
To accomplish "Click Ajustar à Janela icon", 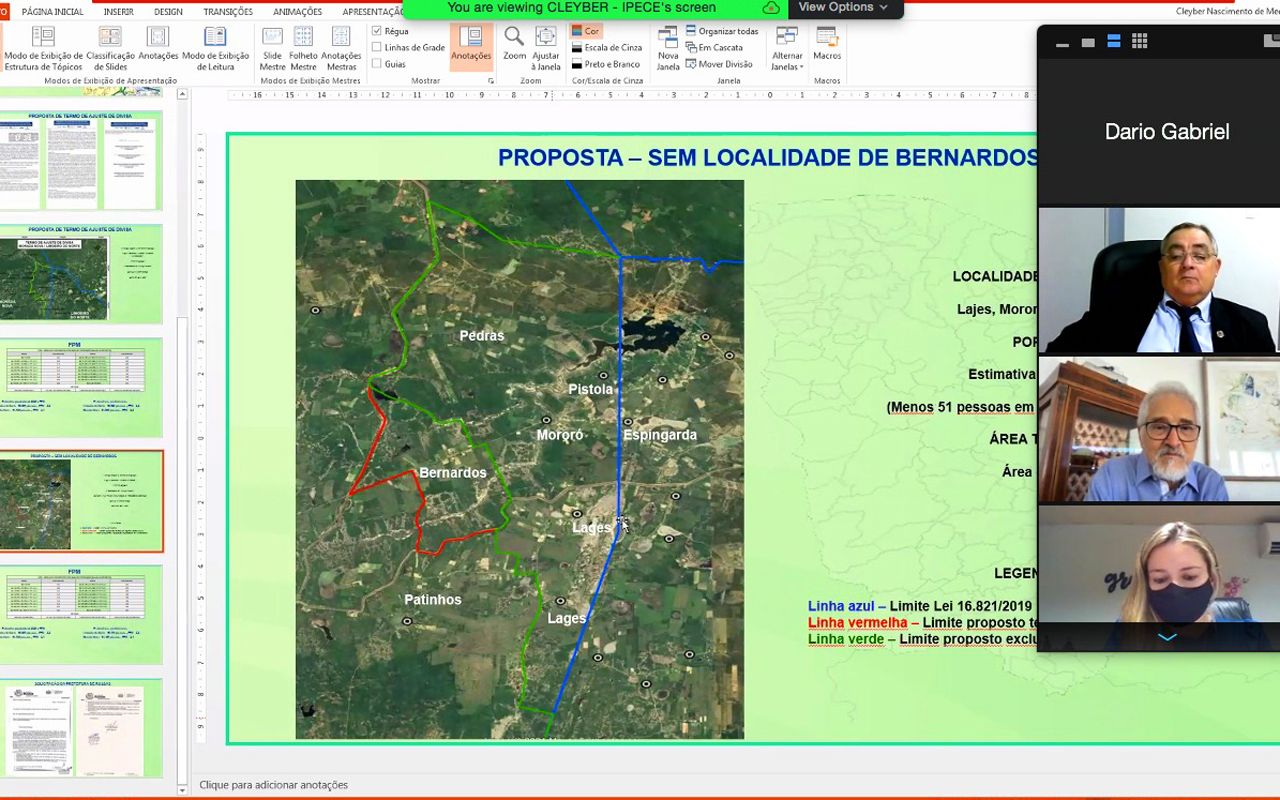I will point(546,47).
